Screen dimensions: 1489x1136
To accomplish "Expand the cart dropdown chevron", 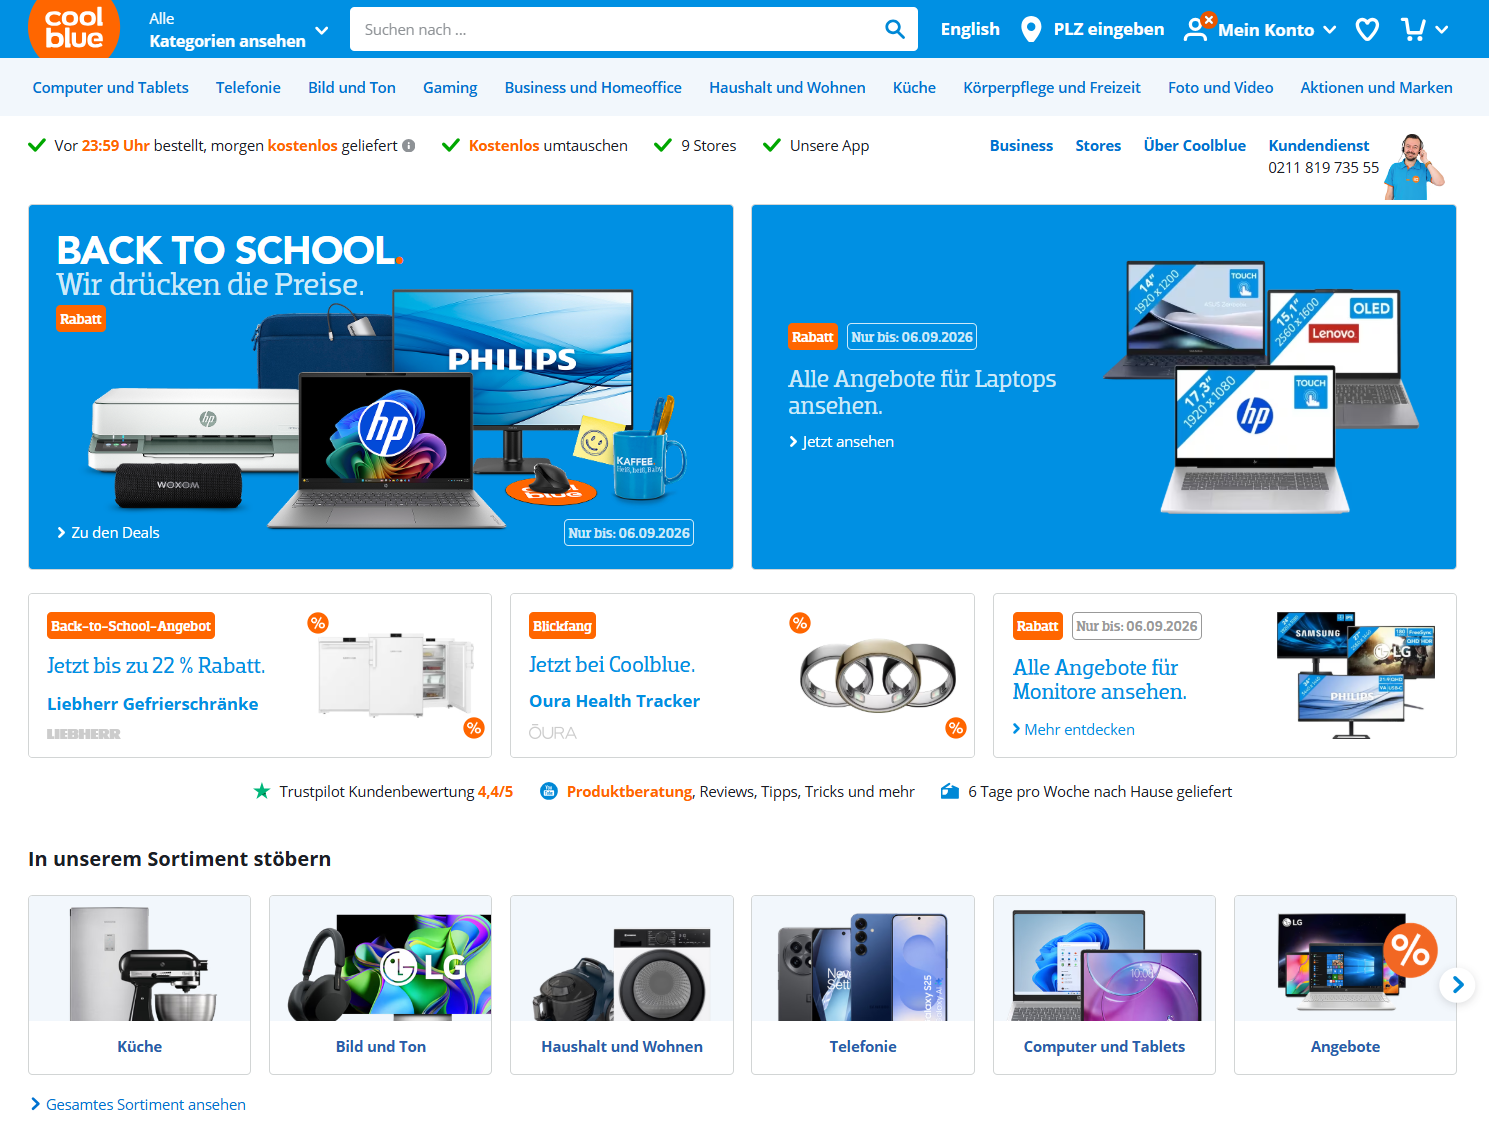I will [x=1441, y=30].
